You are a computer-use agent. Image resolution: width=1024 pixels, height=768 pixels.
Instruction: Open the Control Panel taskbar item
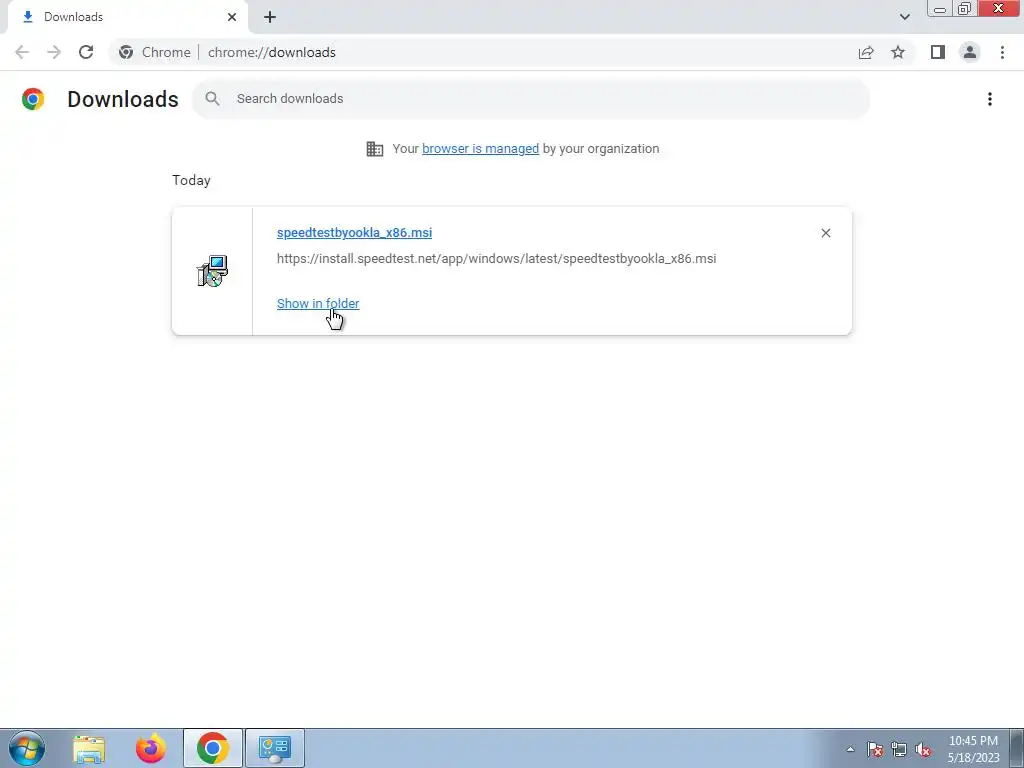click(x=275, y=748)
